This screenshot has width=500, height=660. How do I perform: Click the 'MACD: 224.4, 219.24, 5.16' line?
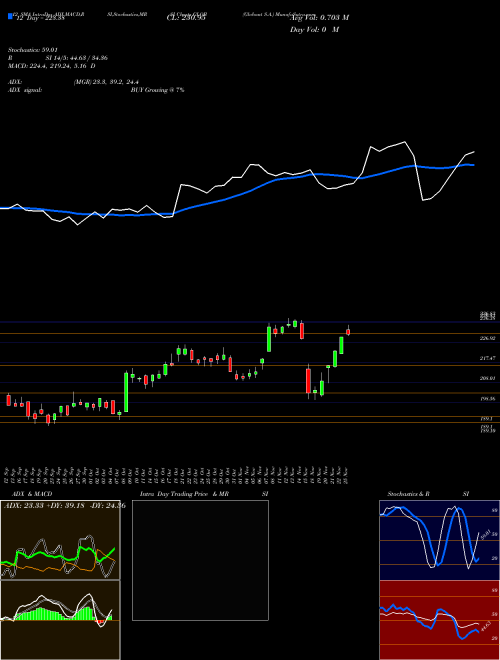pyautogui.click(x=49, y=66)
